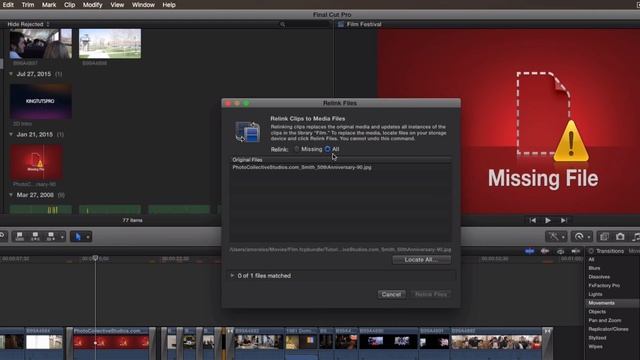The width and height of the screenshot is (640, 360).
Task: Open the View menu
Action: [117, 5]
